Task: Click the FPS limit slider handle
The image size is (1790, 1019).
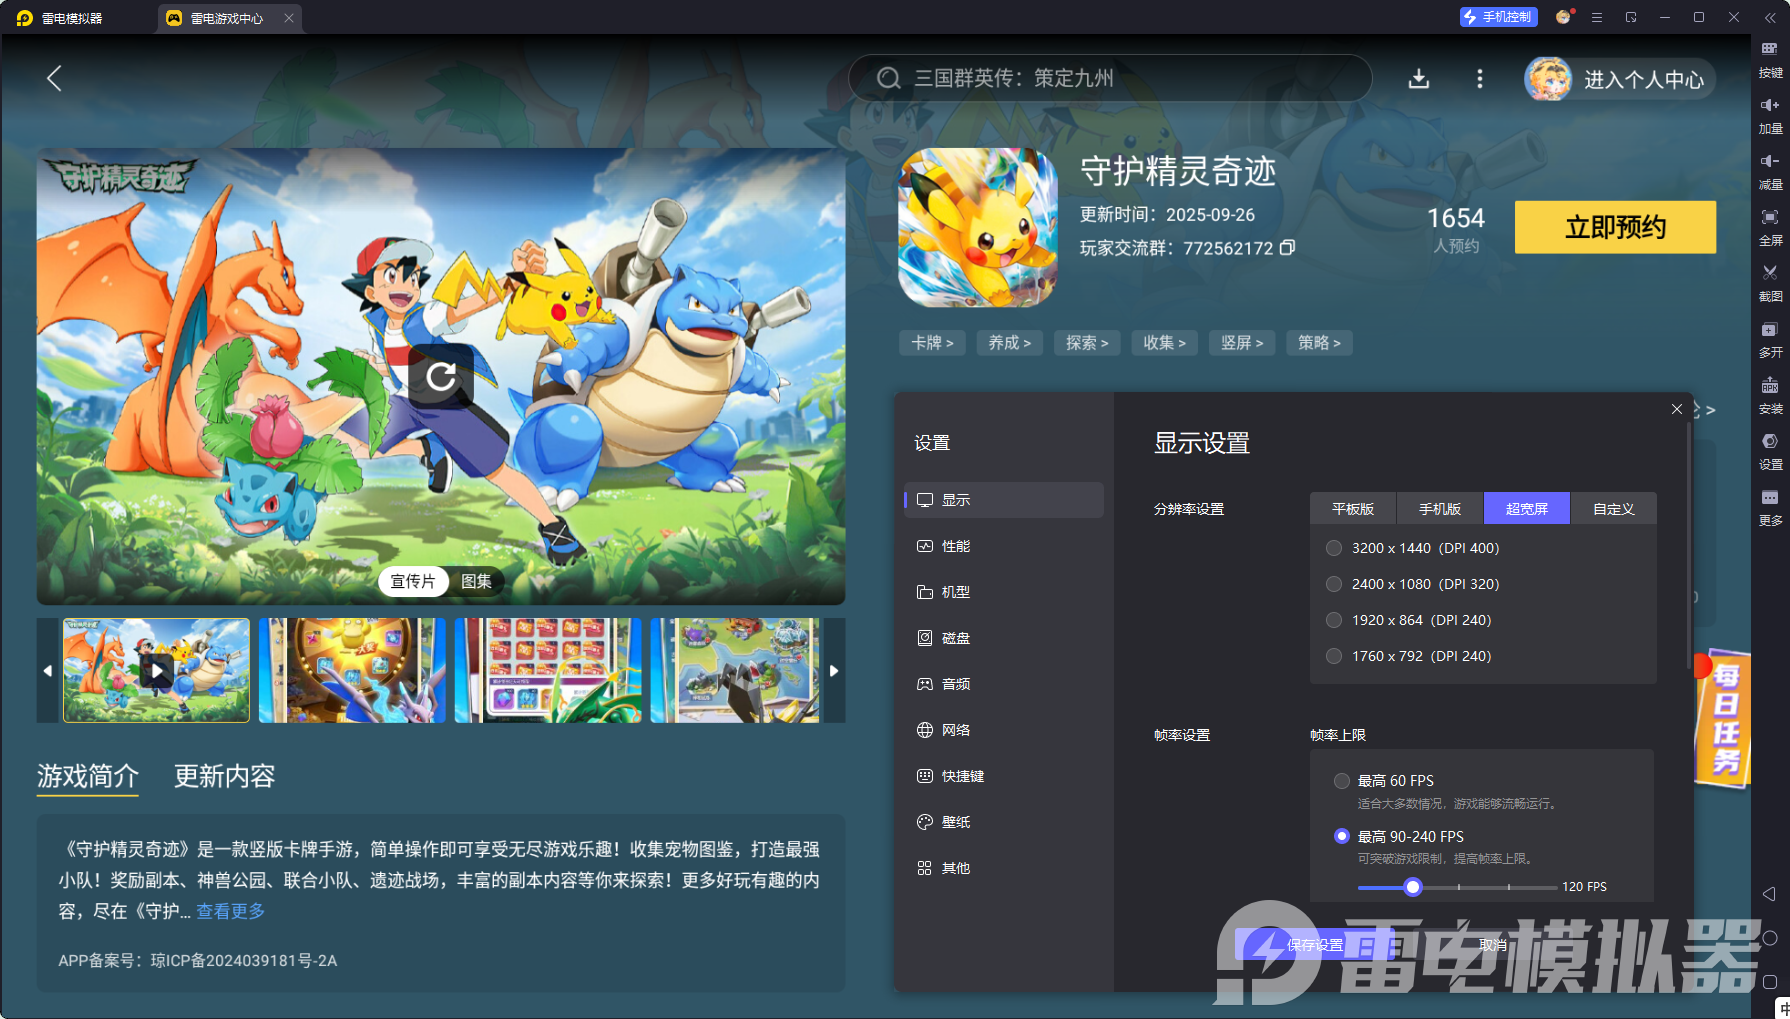Action: pos(1413,887)
